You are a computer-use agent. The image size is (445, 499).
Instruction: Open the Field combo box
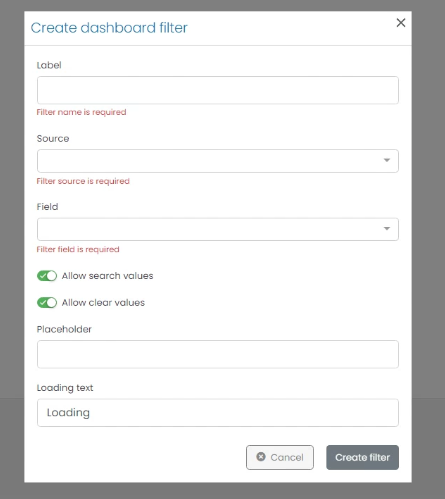[x=218, y=229]
